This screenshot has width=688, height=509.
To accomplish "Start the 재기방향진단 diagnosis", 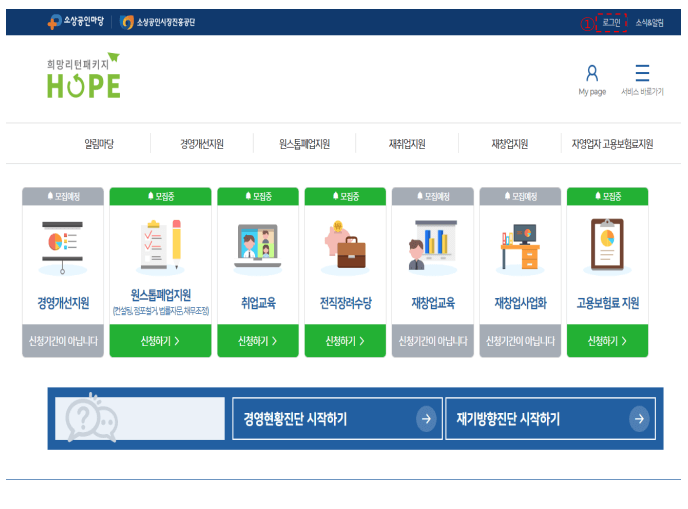I will tap(550, 419).
